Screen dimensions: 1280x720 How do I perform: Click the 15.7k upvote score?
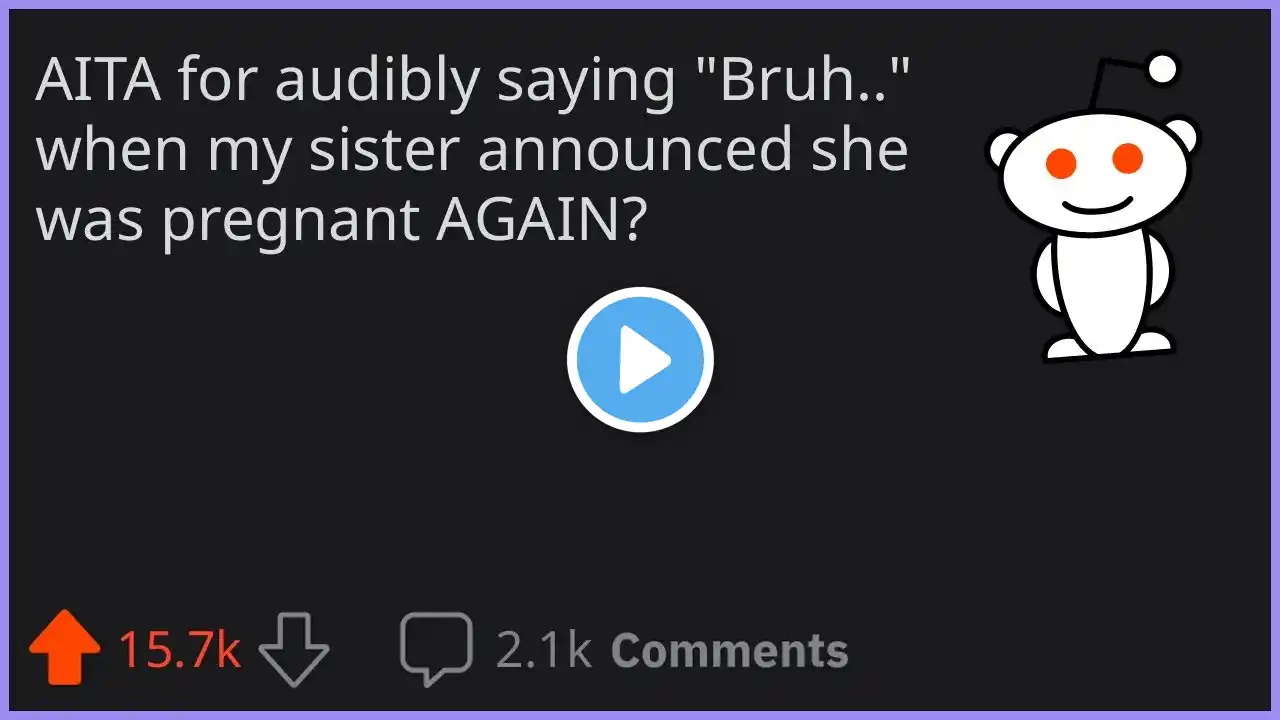(x=180, y=651)
